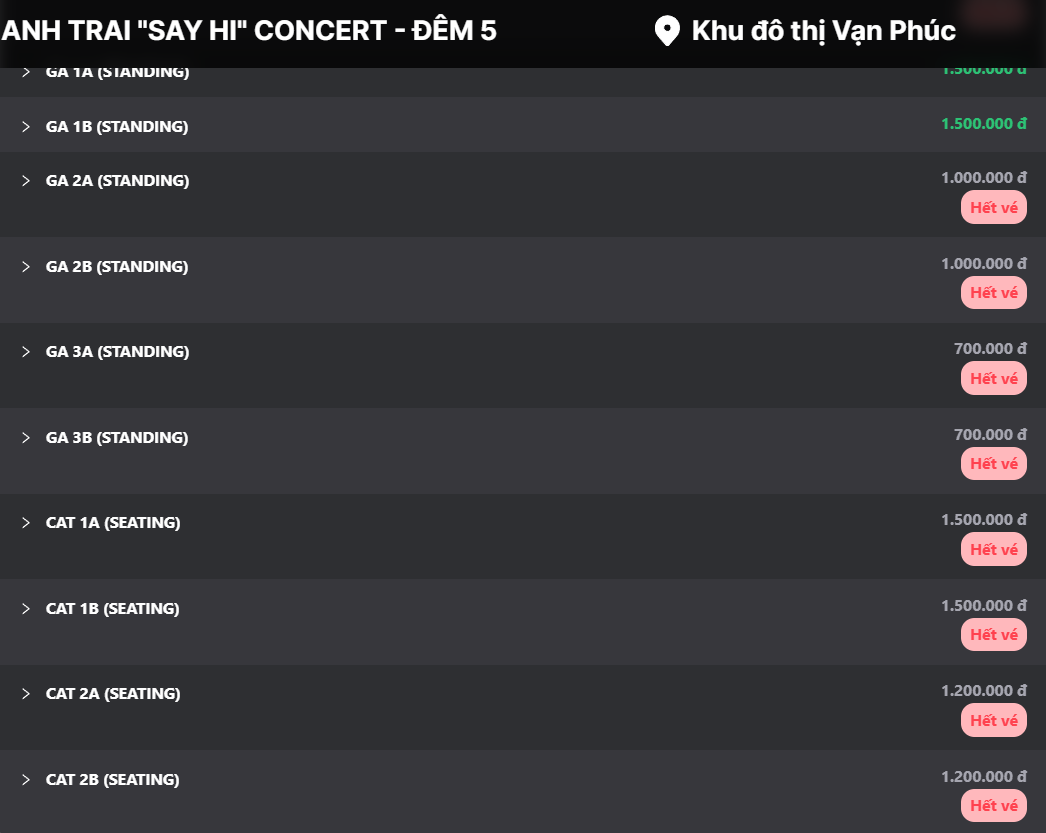Click Hết vé badge for GA 2A
The image size is (1046, 833).
click(x=993, y=208)
